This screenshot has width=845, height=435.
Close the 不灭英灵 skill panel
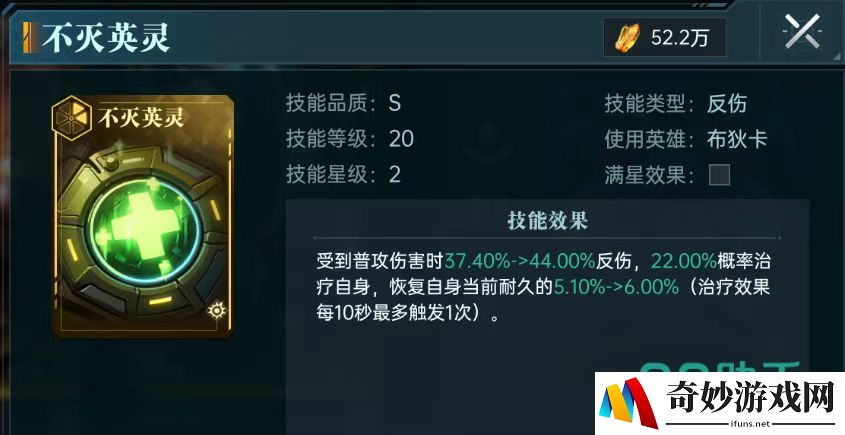(802, 32)
